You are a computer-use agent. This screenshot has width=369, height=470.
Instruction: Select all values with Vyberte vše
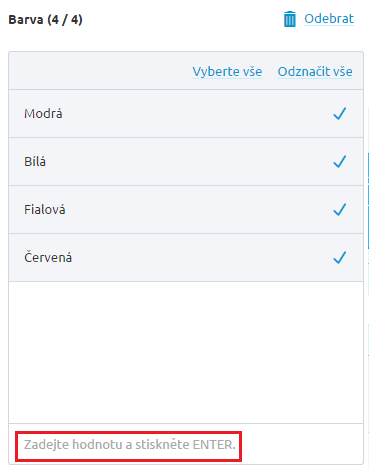point(227,72)
